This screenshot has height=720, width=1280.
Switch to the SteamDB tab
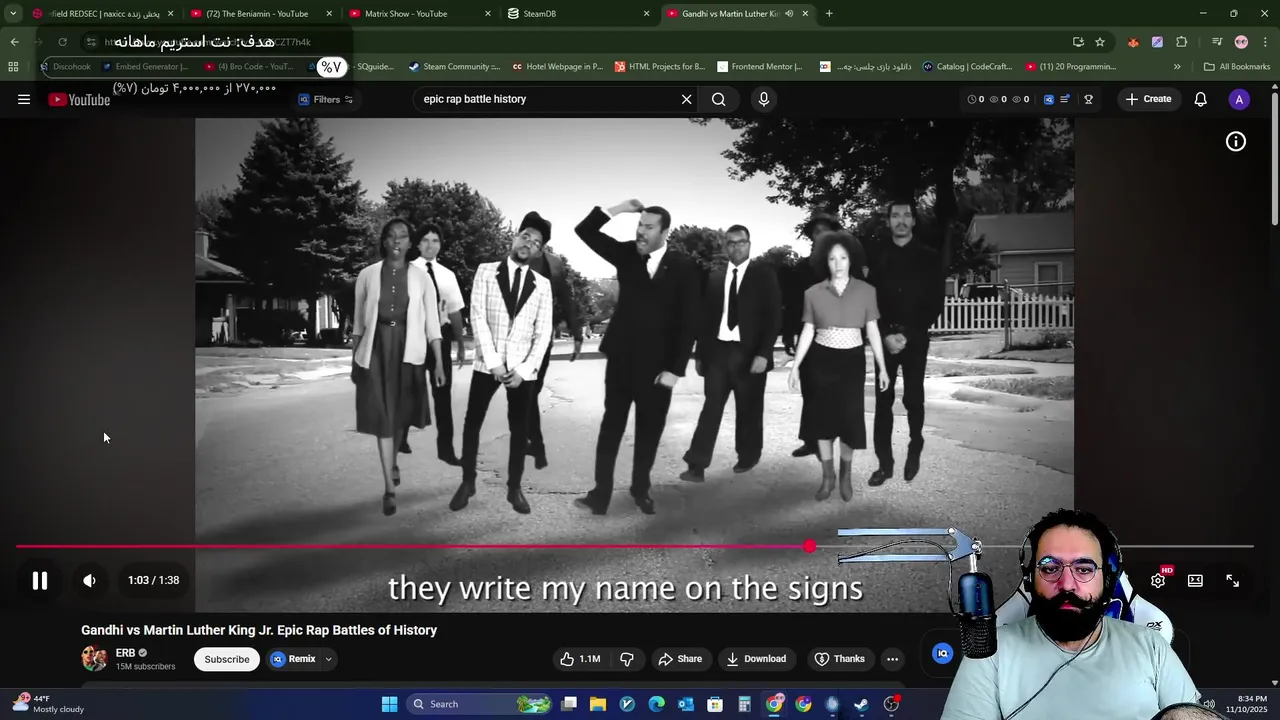click(579, 14)
